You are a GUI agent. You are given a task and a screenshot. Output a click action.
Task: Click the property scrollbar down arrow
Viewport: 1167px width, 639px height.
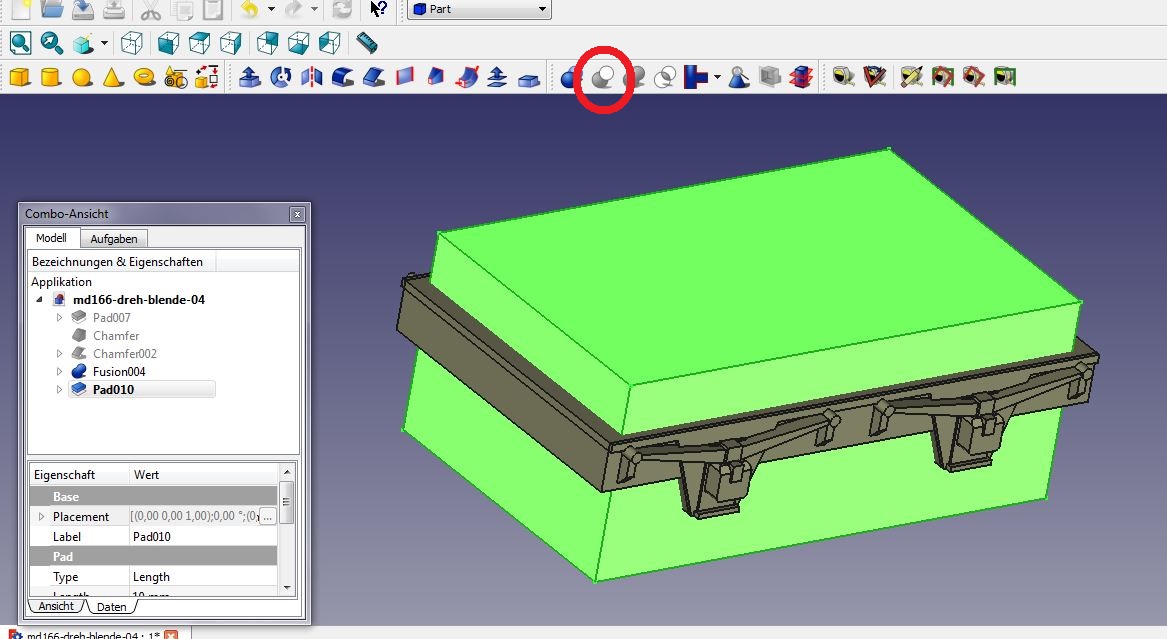click(287, 588)
